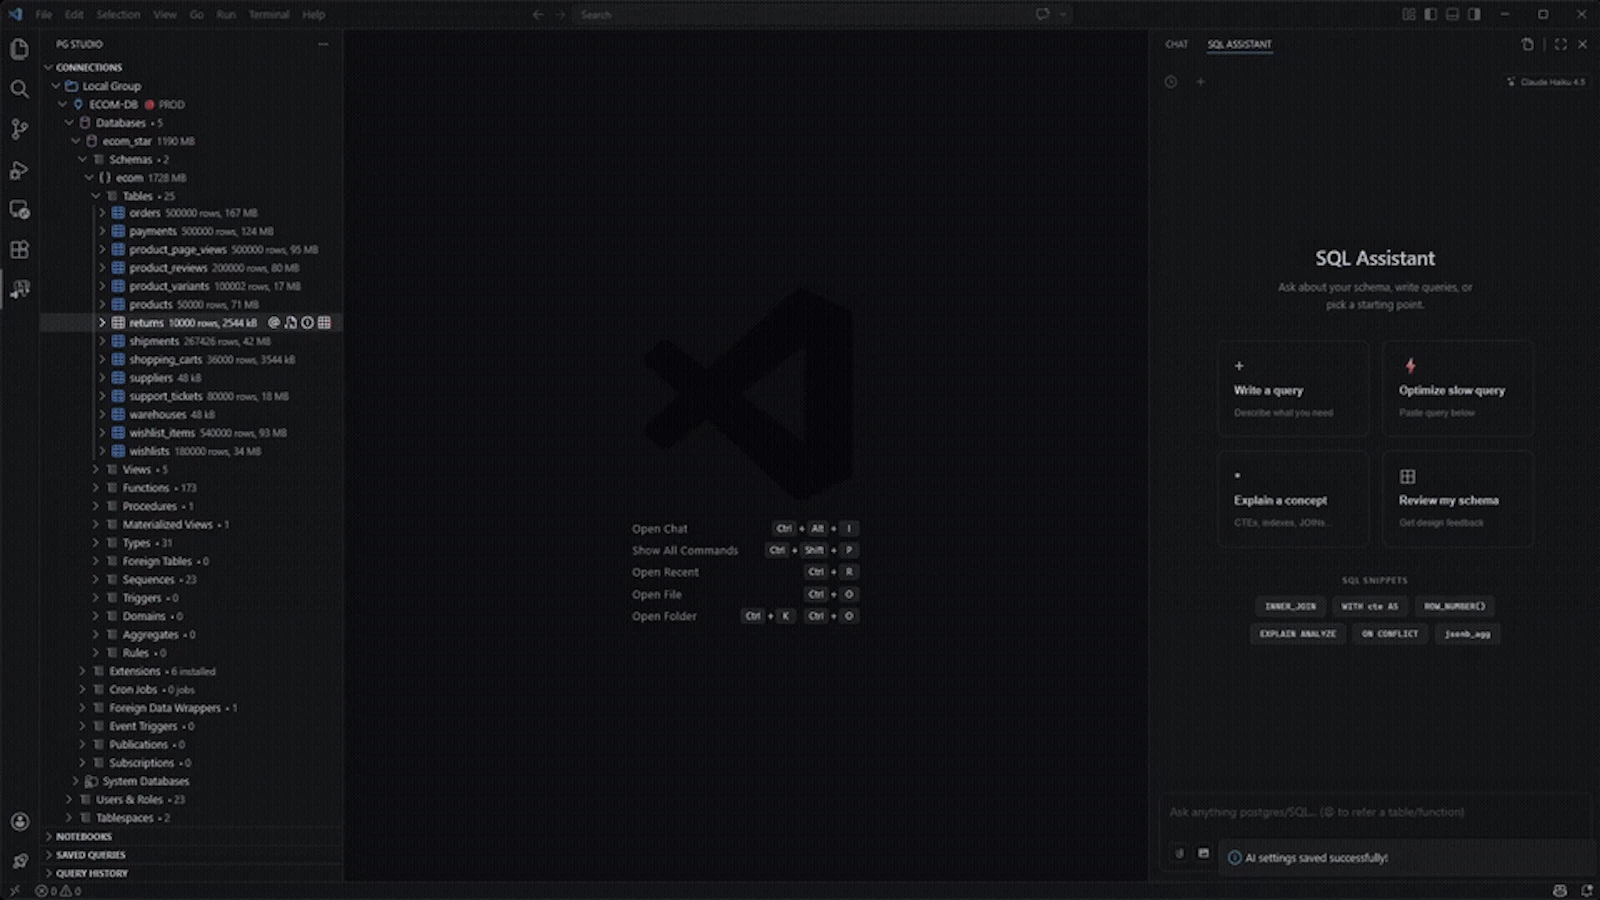This screenshot has height=900, width=1600.
Task: Expand the orders table node
Action: click(102, 213)
